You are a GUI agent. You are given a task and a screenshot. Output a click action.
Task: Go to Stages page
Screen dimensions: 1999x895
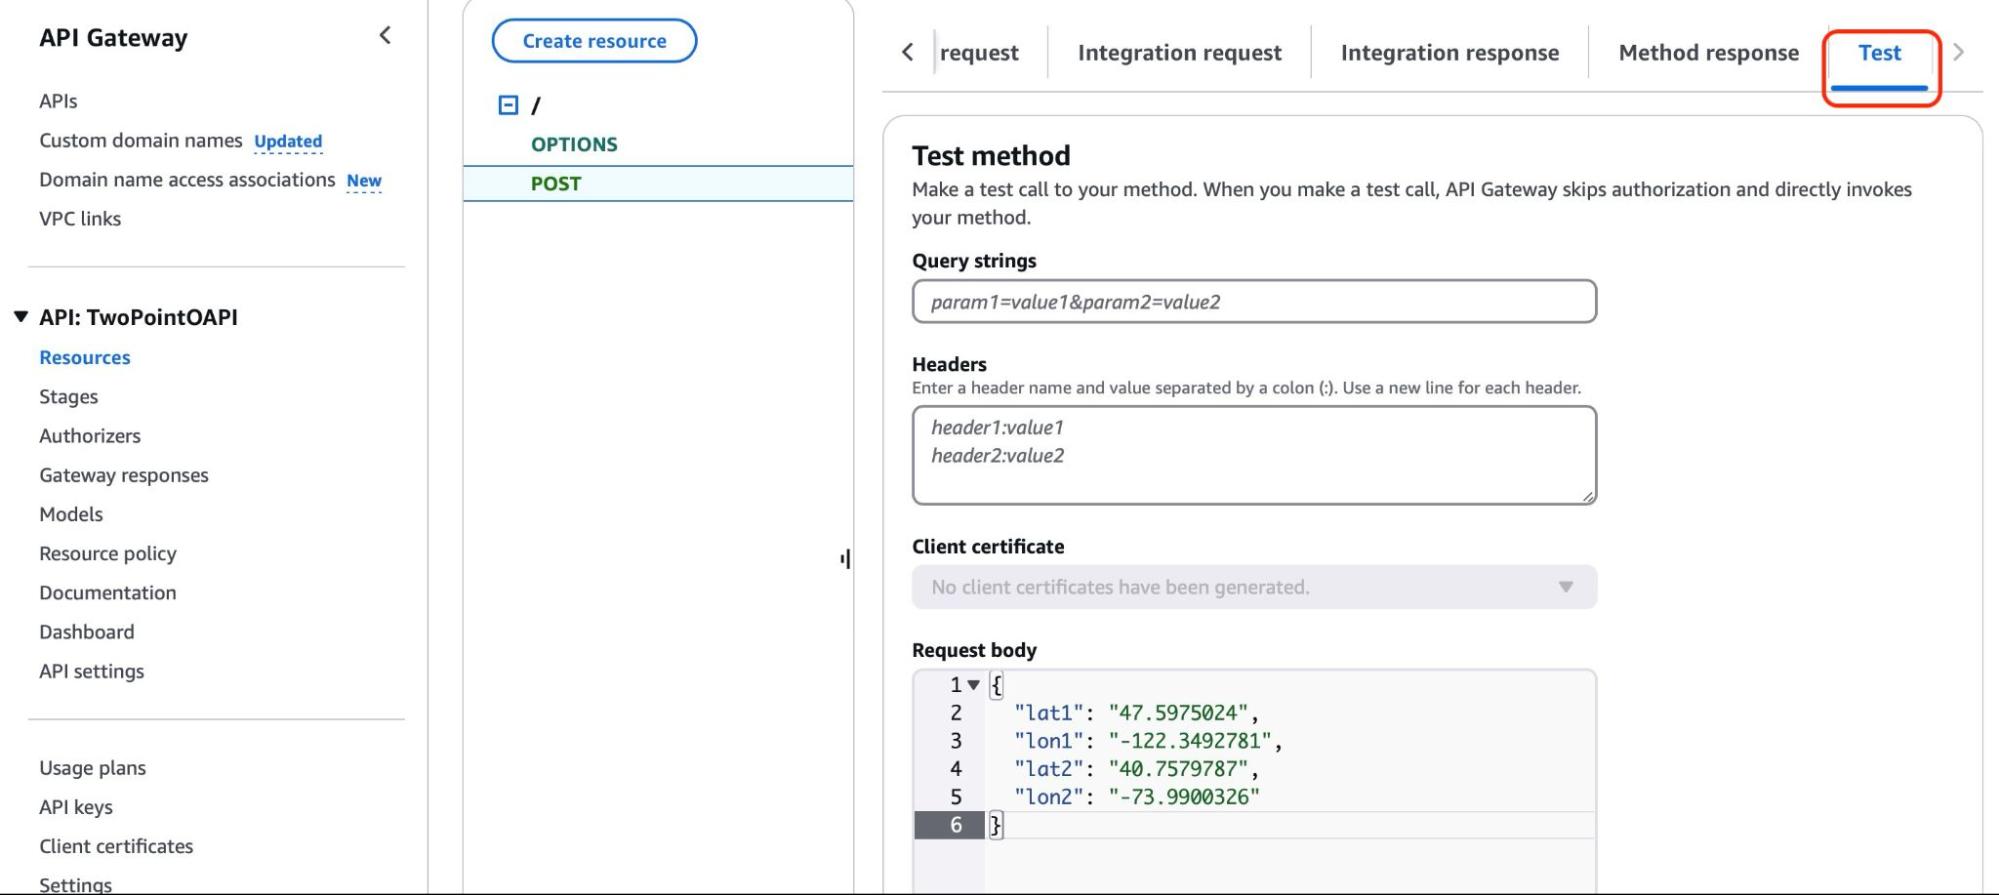69,397
